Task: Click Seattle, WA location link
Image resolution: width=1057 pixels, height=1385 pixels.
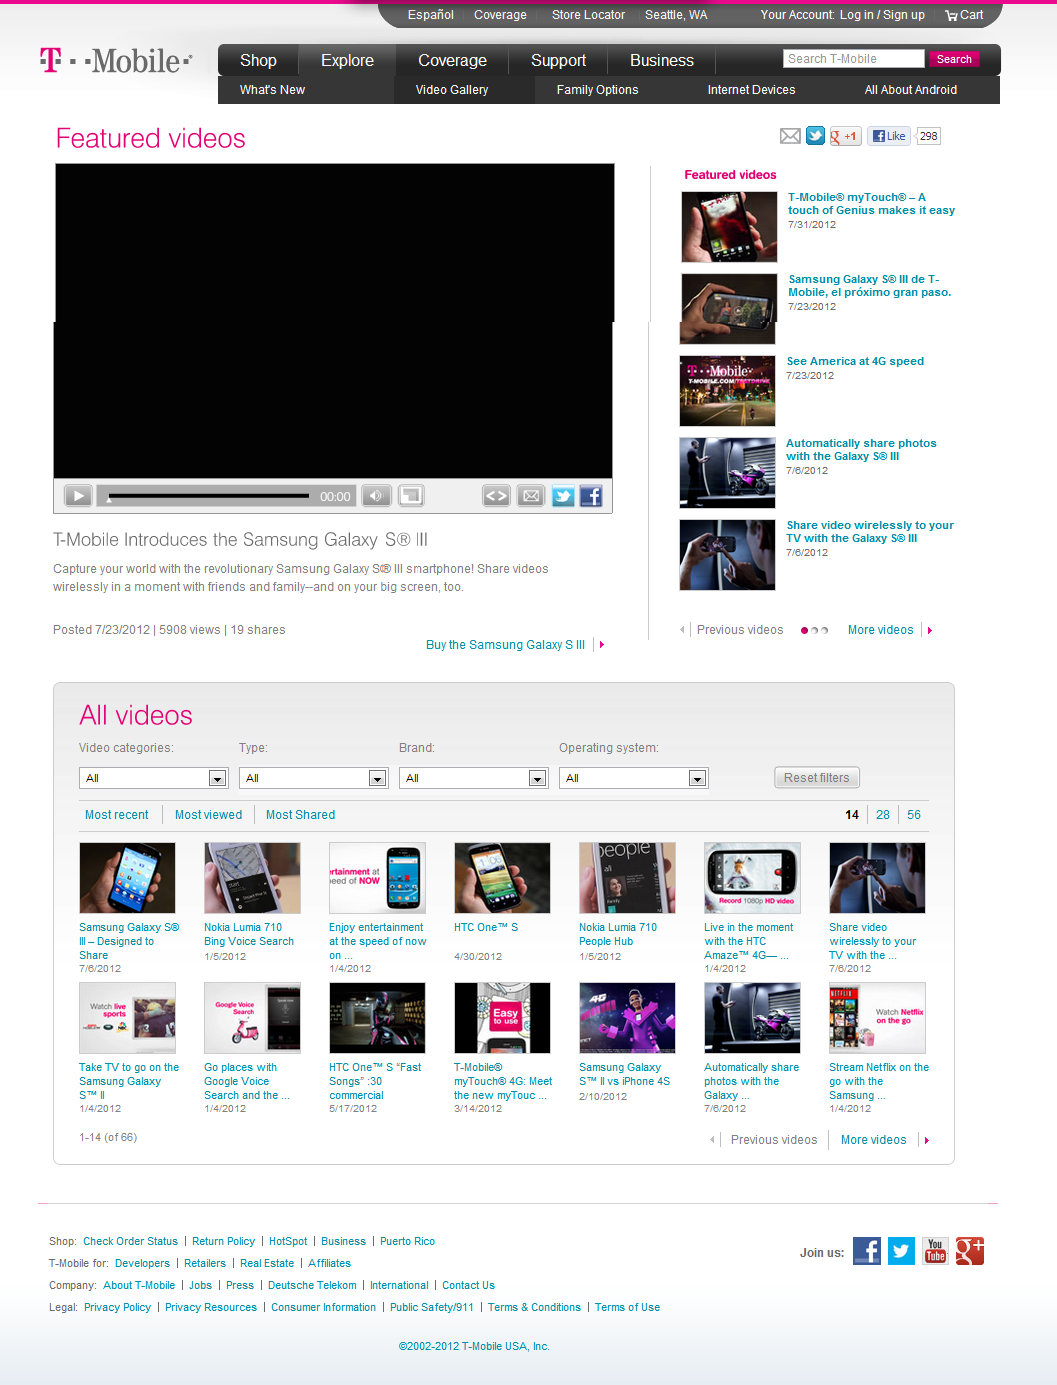Action: pyautogui.click(x=676, y=15)
